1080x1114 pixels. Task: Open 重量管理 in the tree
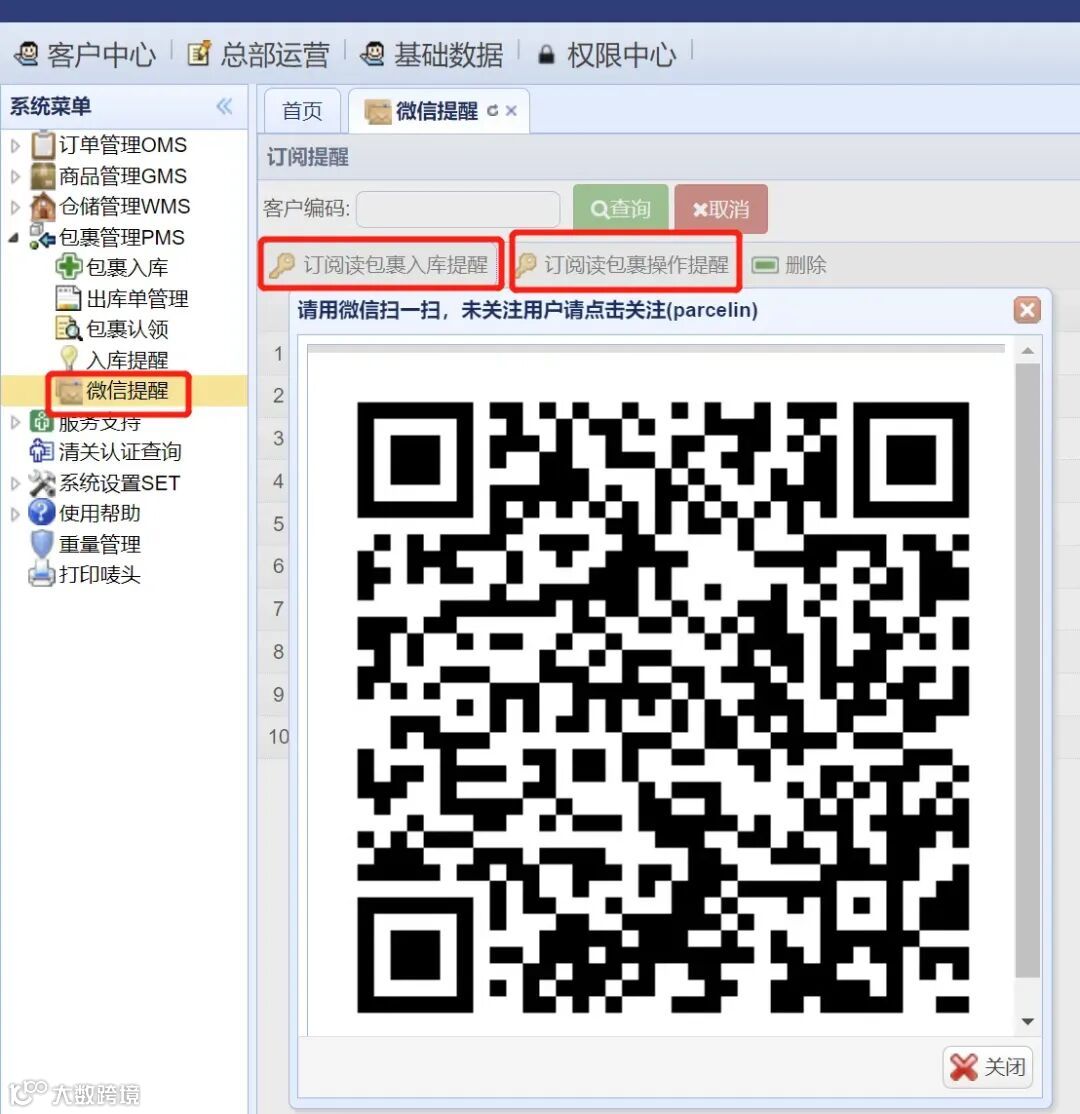(99, 544)
